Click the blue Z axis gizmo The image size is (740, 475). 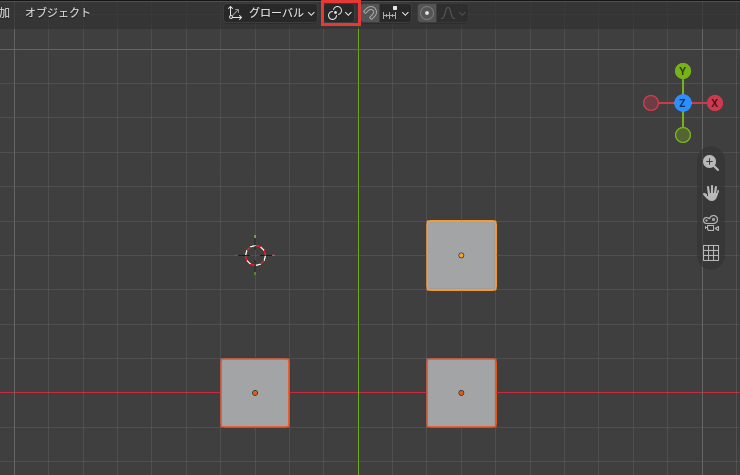click(x=682, y=103)
